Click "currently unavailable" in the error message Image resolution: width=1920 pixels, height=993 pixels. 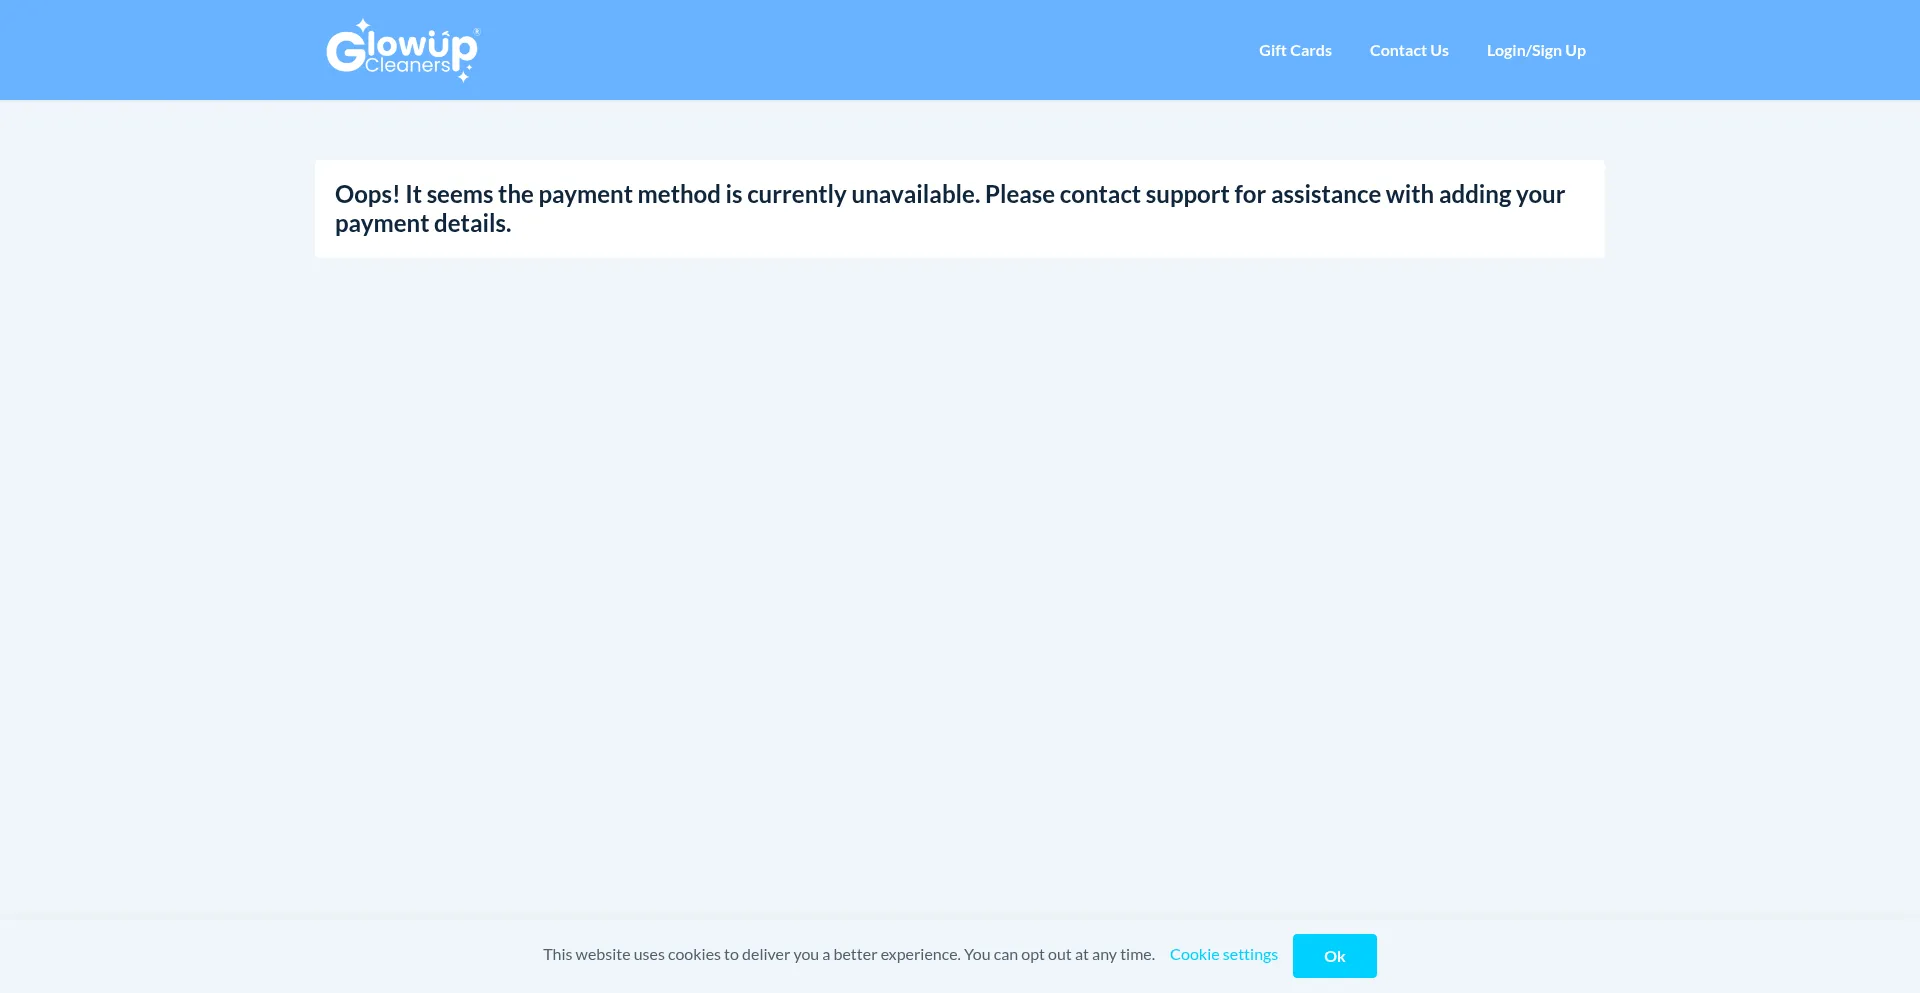863,194
